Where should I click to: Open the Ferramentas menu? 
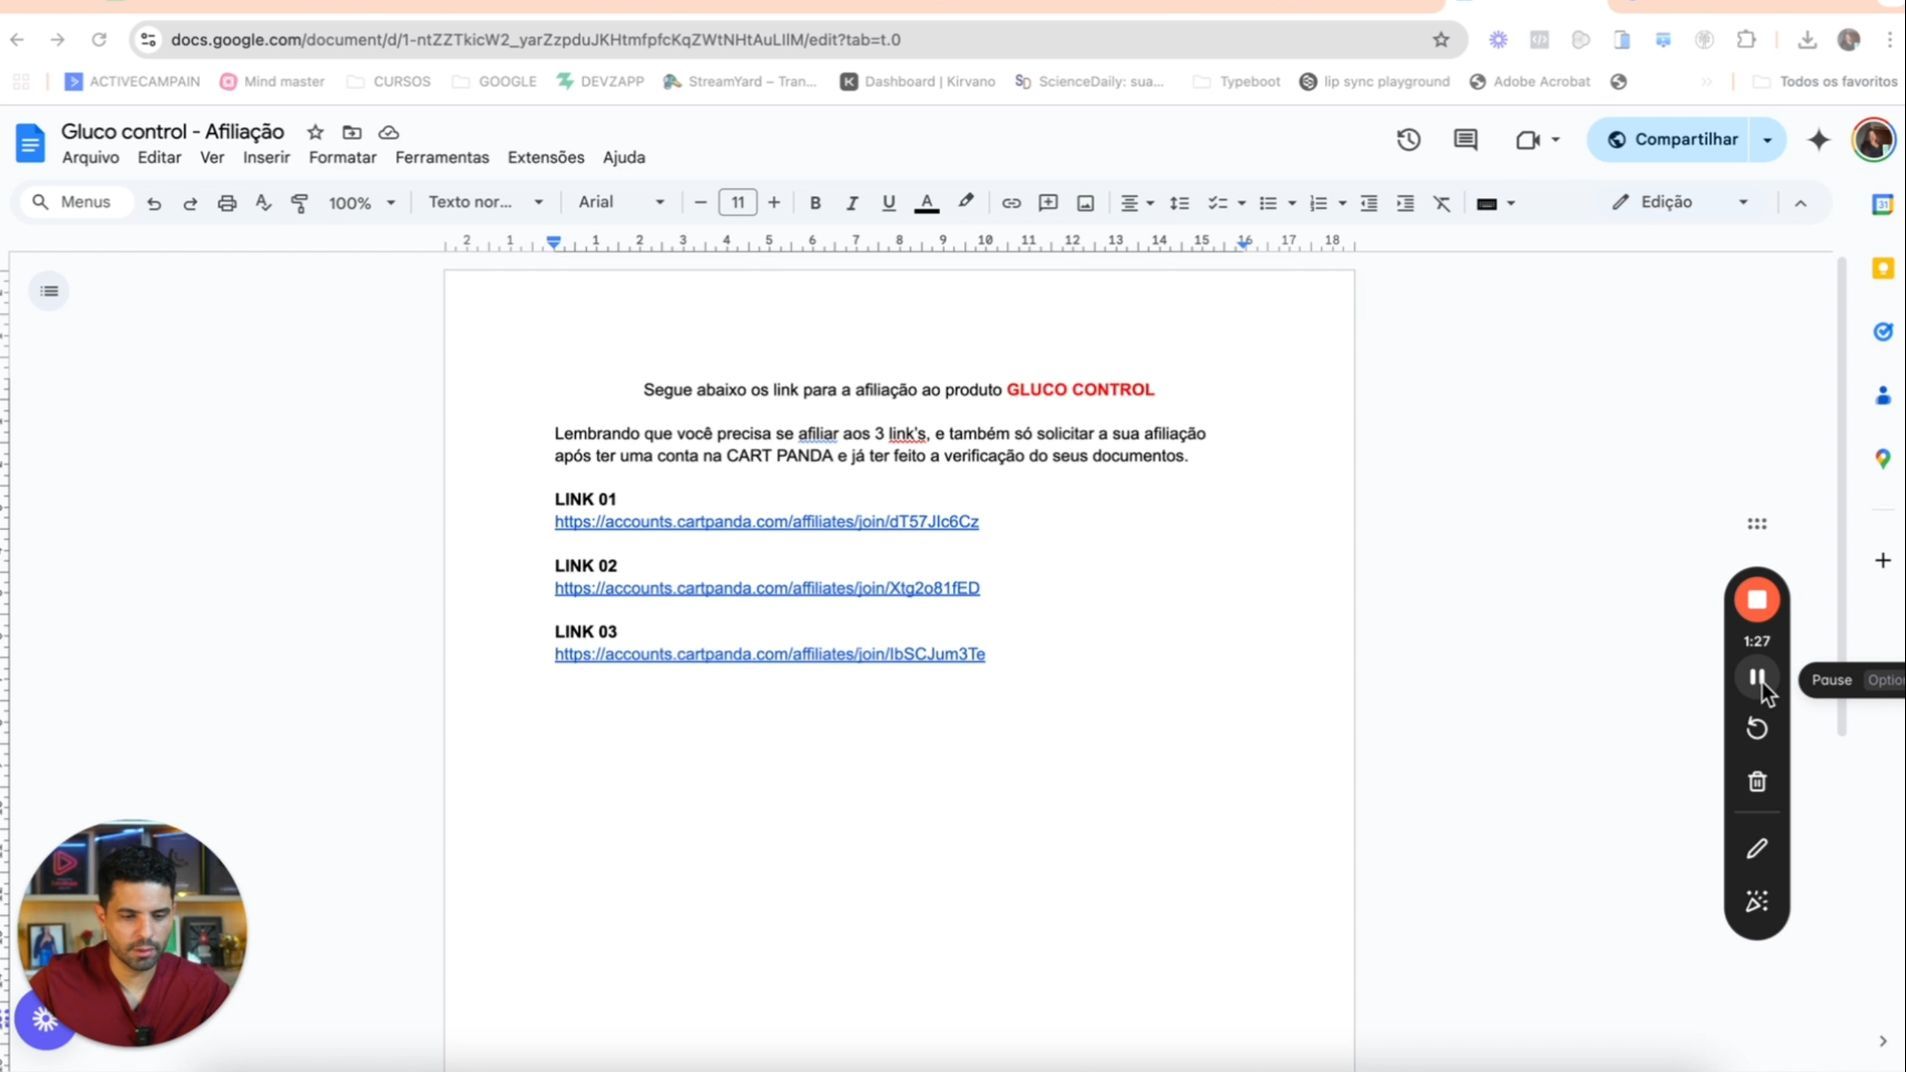(441, 157)
